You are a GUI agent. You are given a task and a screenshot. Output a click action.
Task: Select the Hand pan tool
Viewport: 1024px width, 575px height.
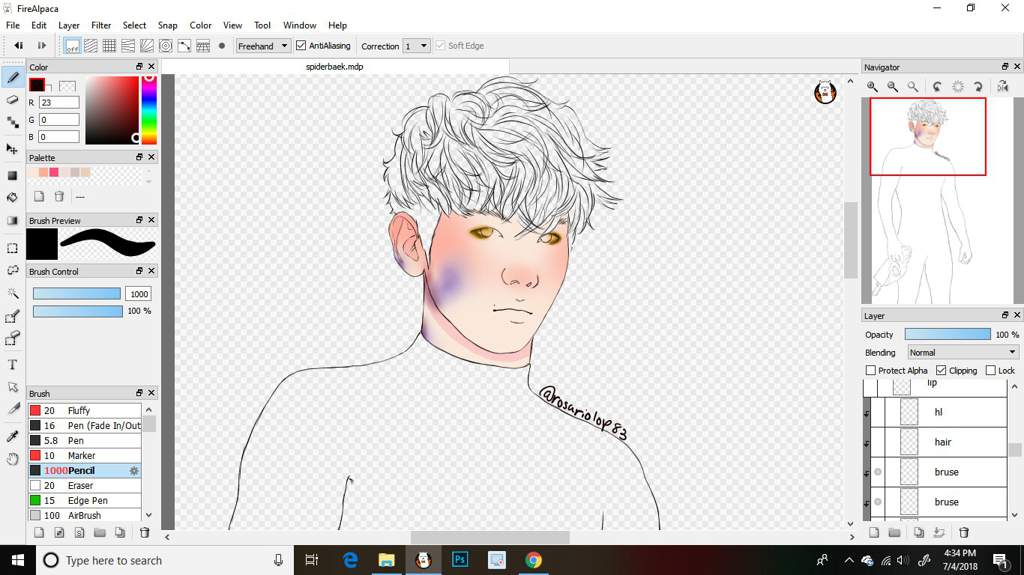[x=12, y=459]
